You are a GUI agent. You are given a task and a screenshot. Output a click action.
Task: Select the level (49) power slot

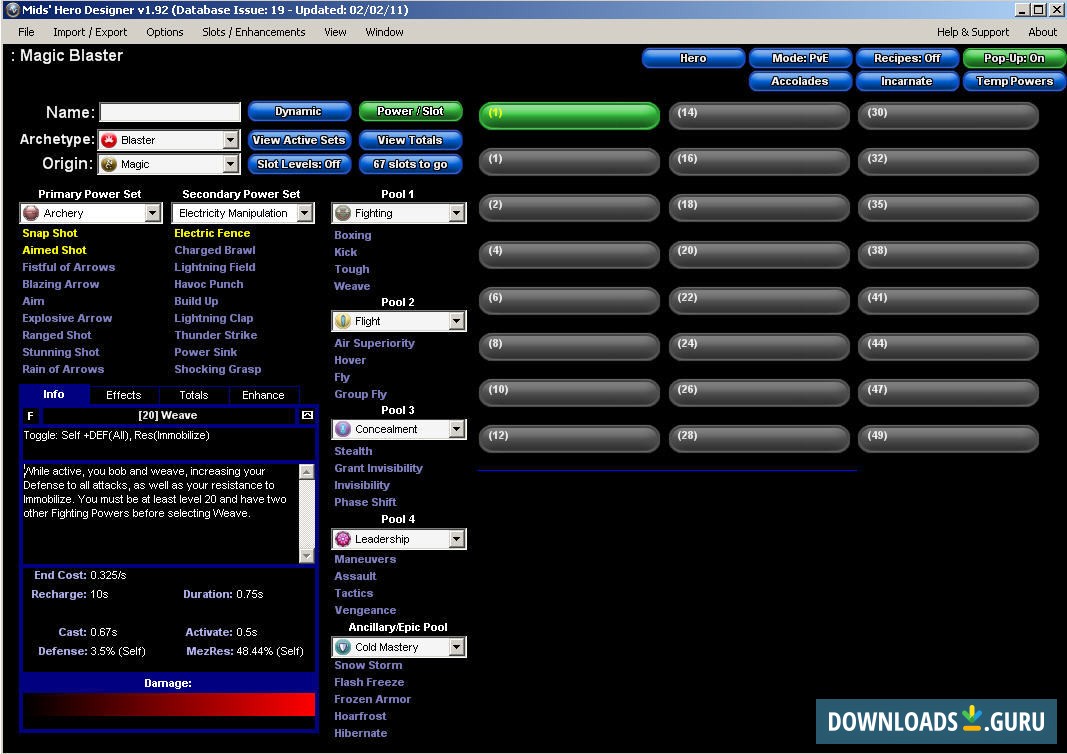point(949,438)
